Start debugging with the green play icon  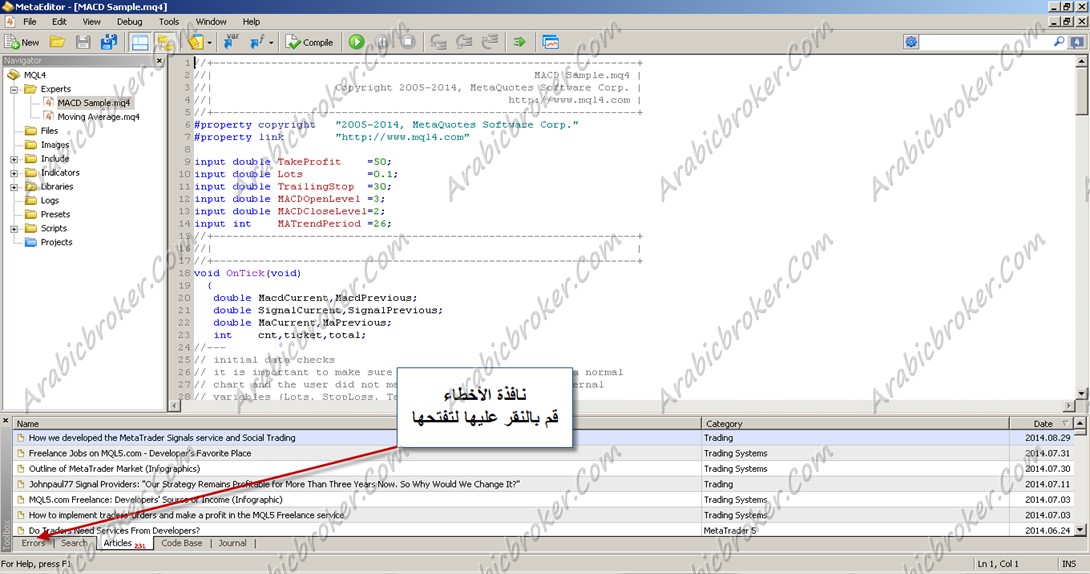coord(357,42)
